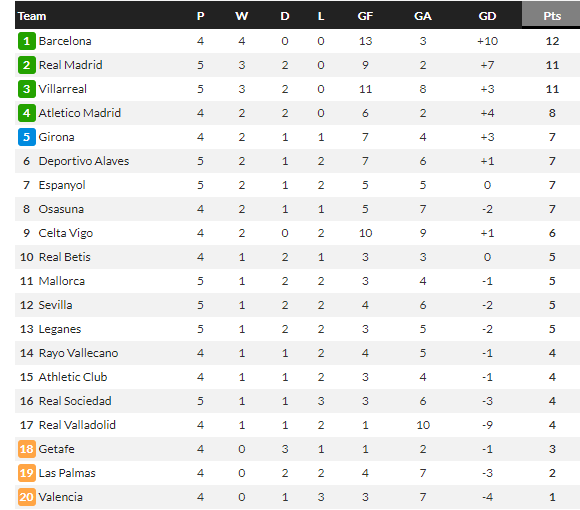The width and height of the screenshot is (580, 510).
Task: Click the orange position 18 badge
Action: click(x=27, y=449)
